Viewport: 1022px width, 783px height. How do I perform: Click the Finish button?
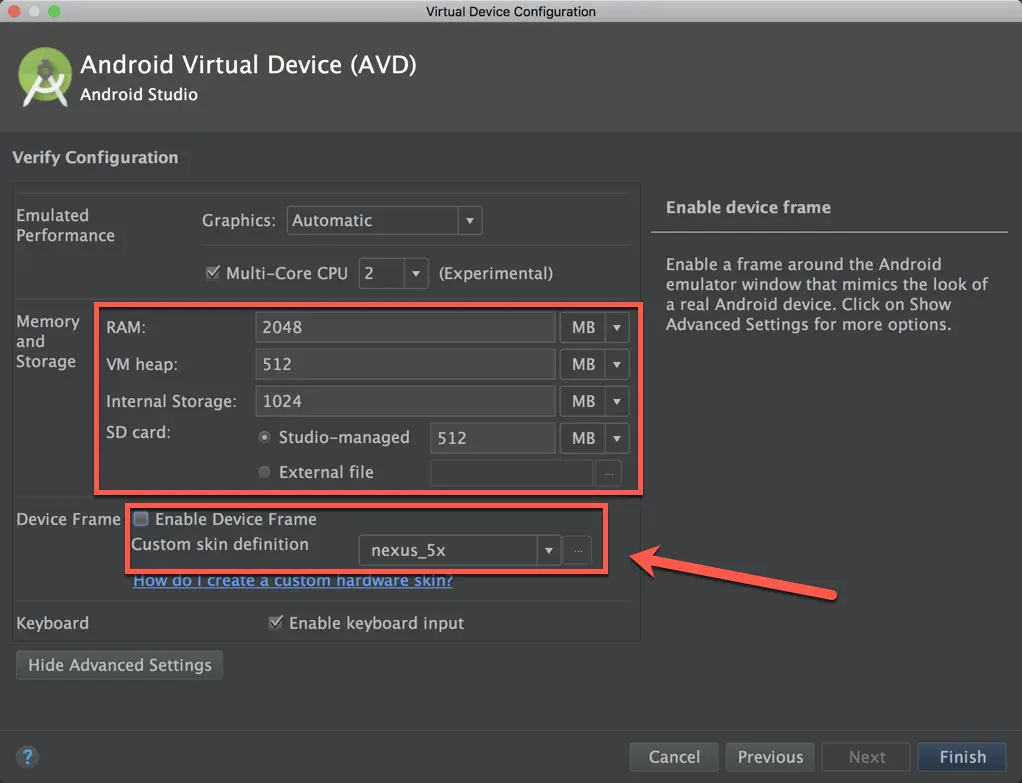962,757
